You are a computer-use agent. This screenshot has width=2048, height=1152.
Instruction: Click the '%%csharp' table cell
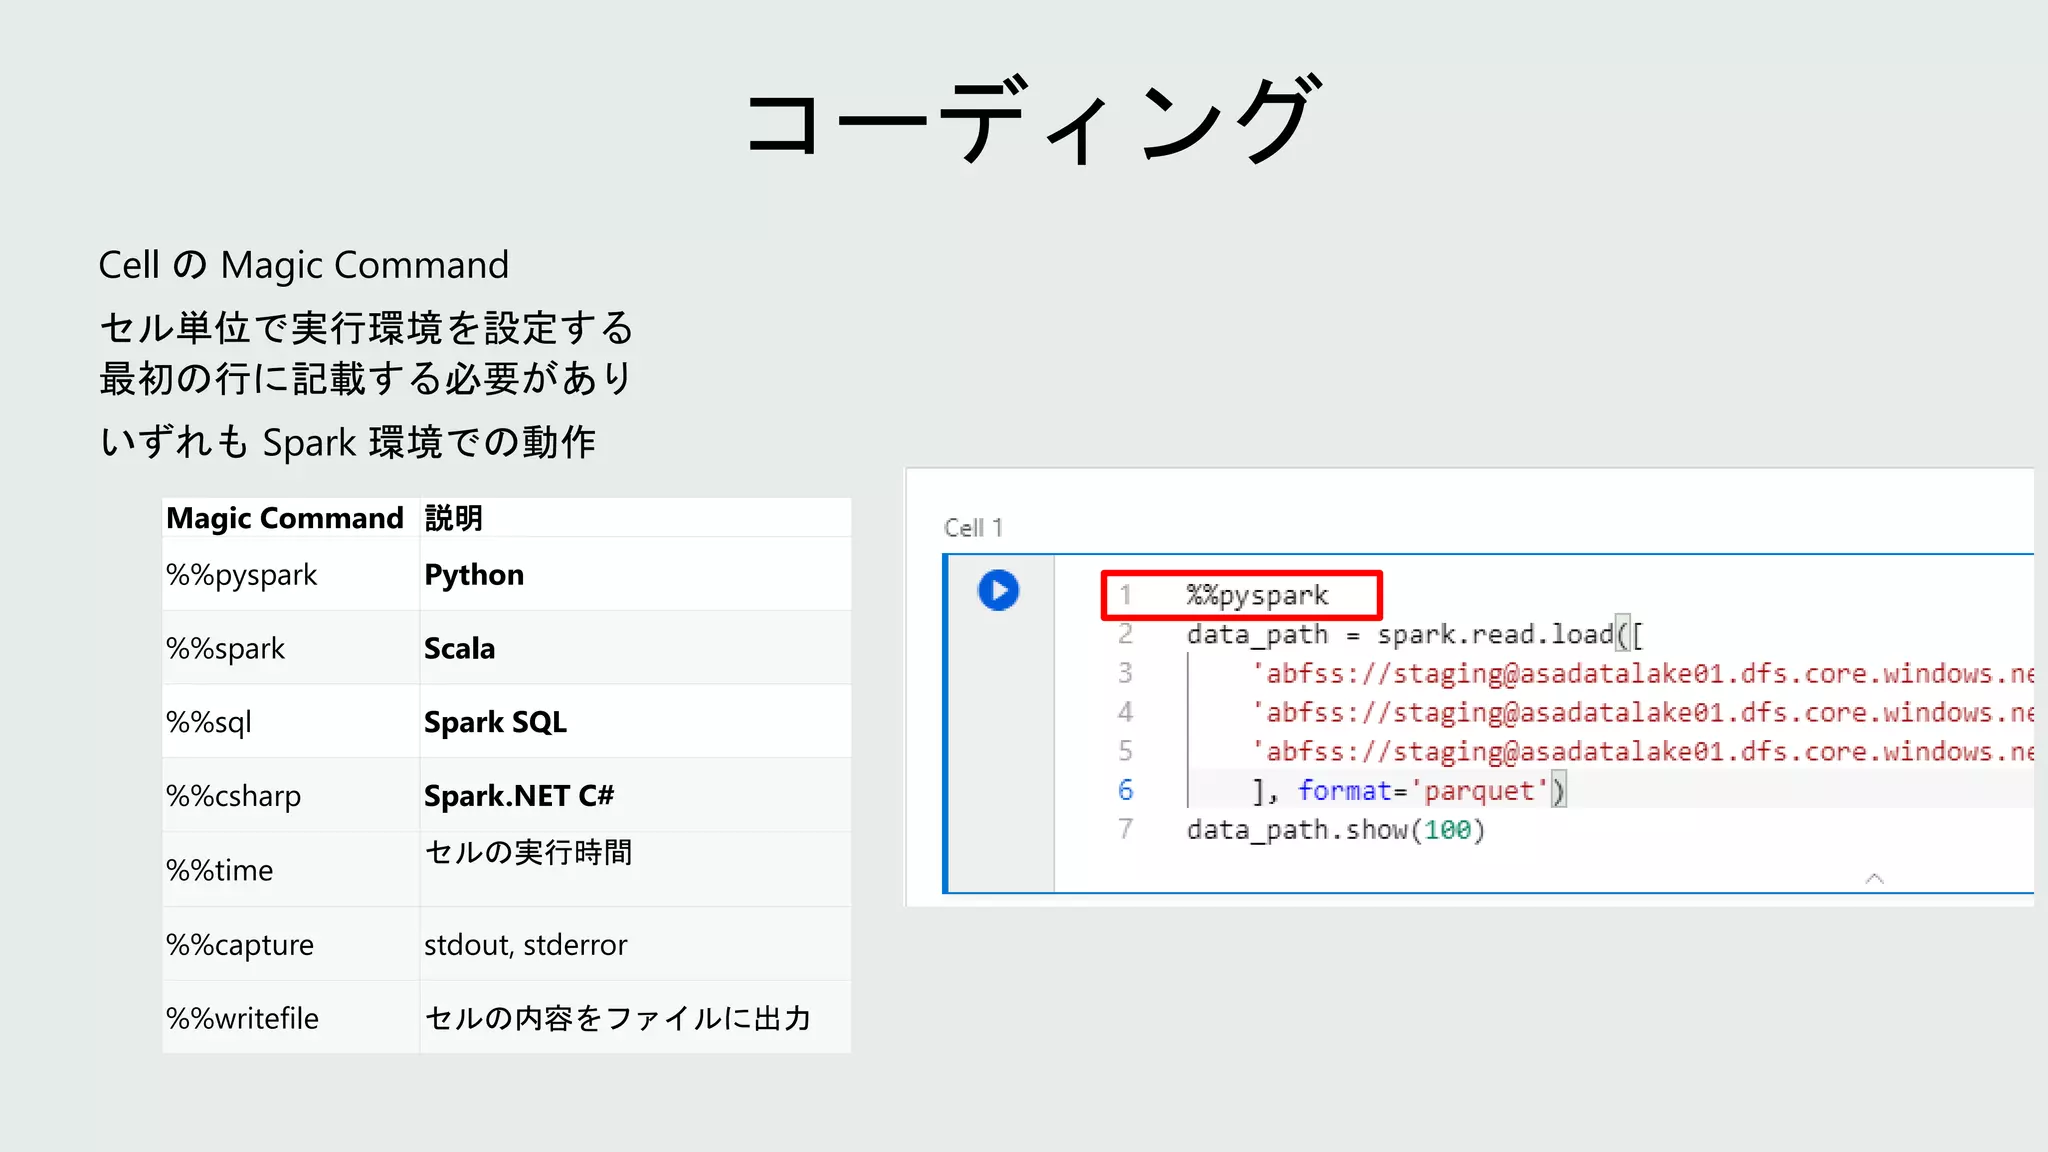[291, 796]
